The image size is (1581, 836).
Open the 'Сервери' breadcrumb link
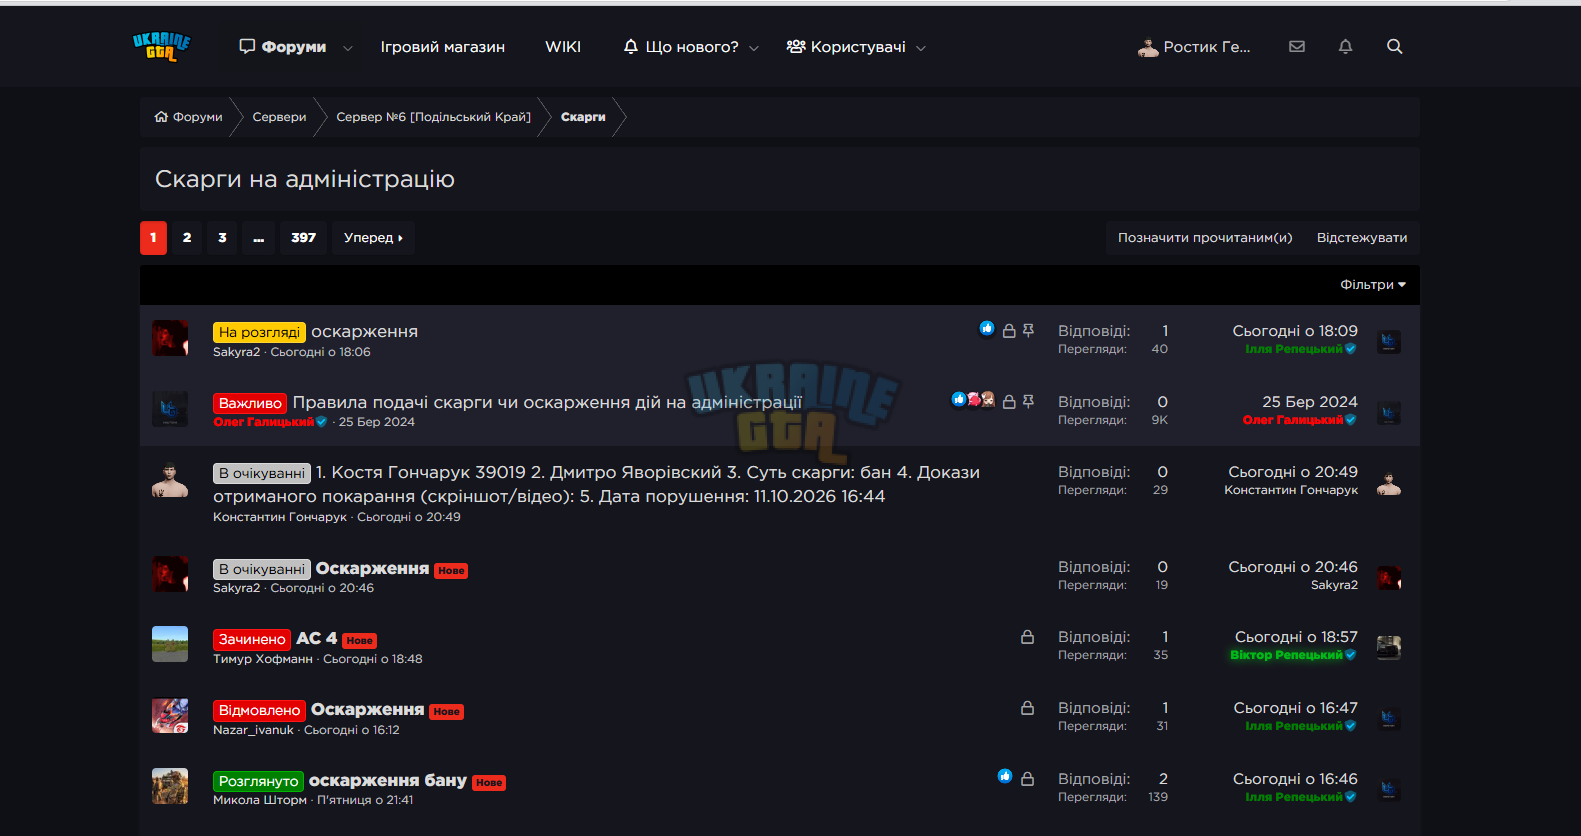pyautogui.click(x=279, y=117)
